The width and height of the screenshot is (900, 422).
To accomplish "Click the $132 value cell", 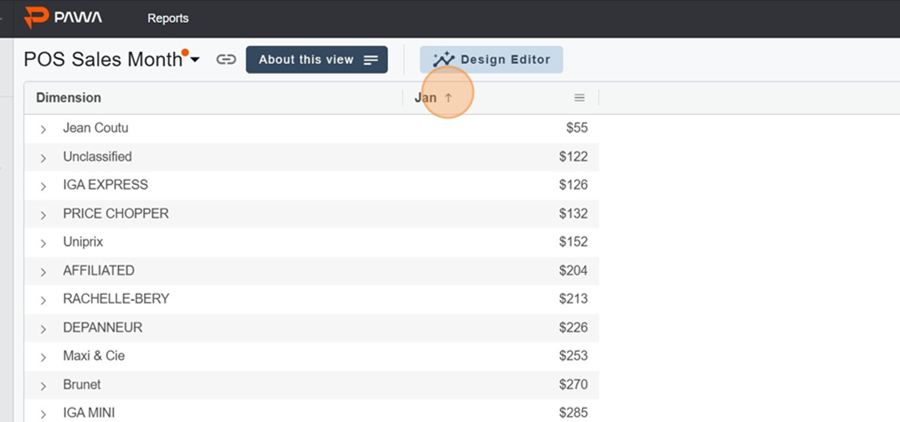I will click(573, 214).
